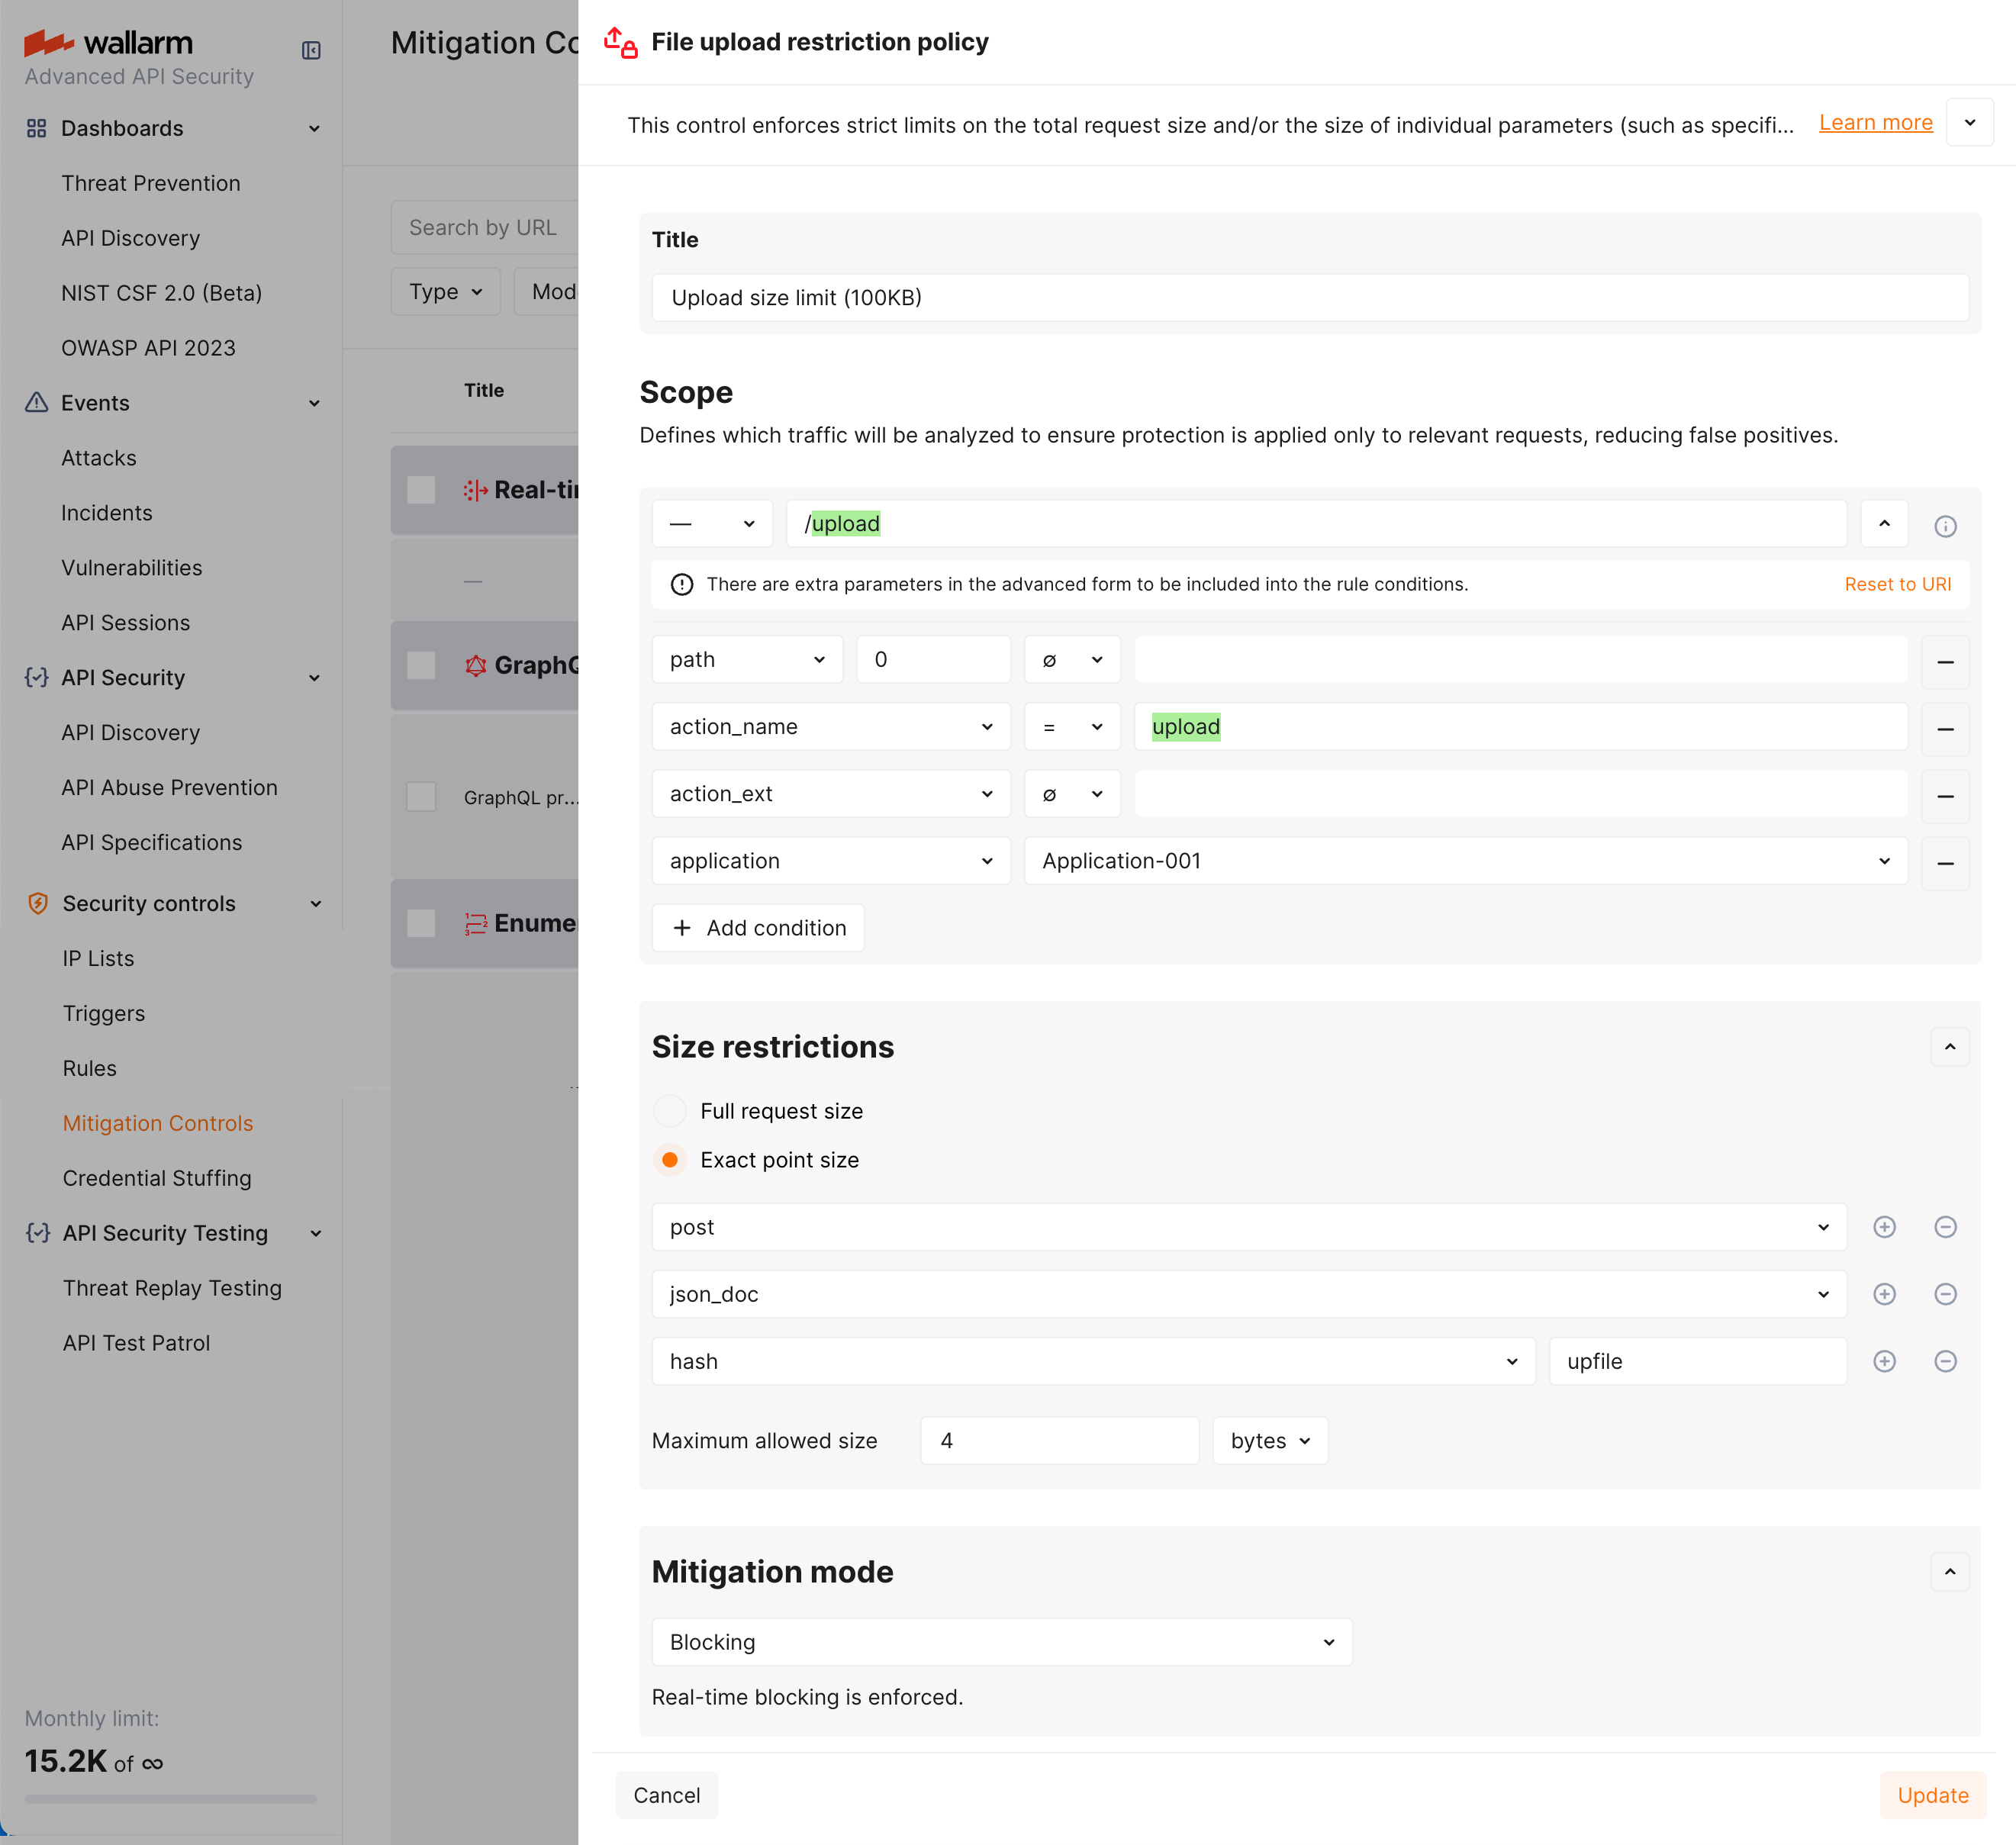This screenshot has width=2016, height=1845.
Task: Click the Reset to URI link
Action: (1897, 584)
